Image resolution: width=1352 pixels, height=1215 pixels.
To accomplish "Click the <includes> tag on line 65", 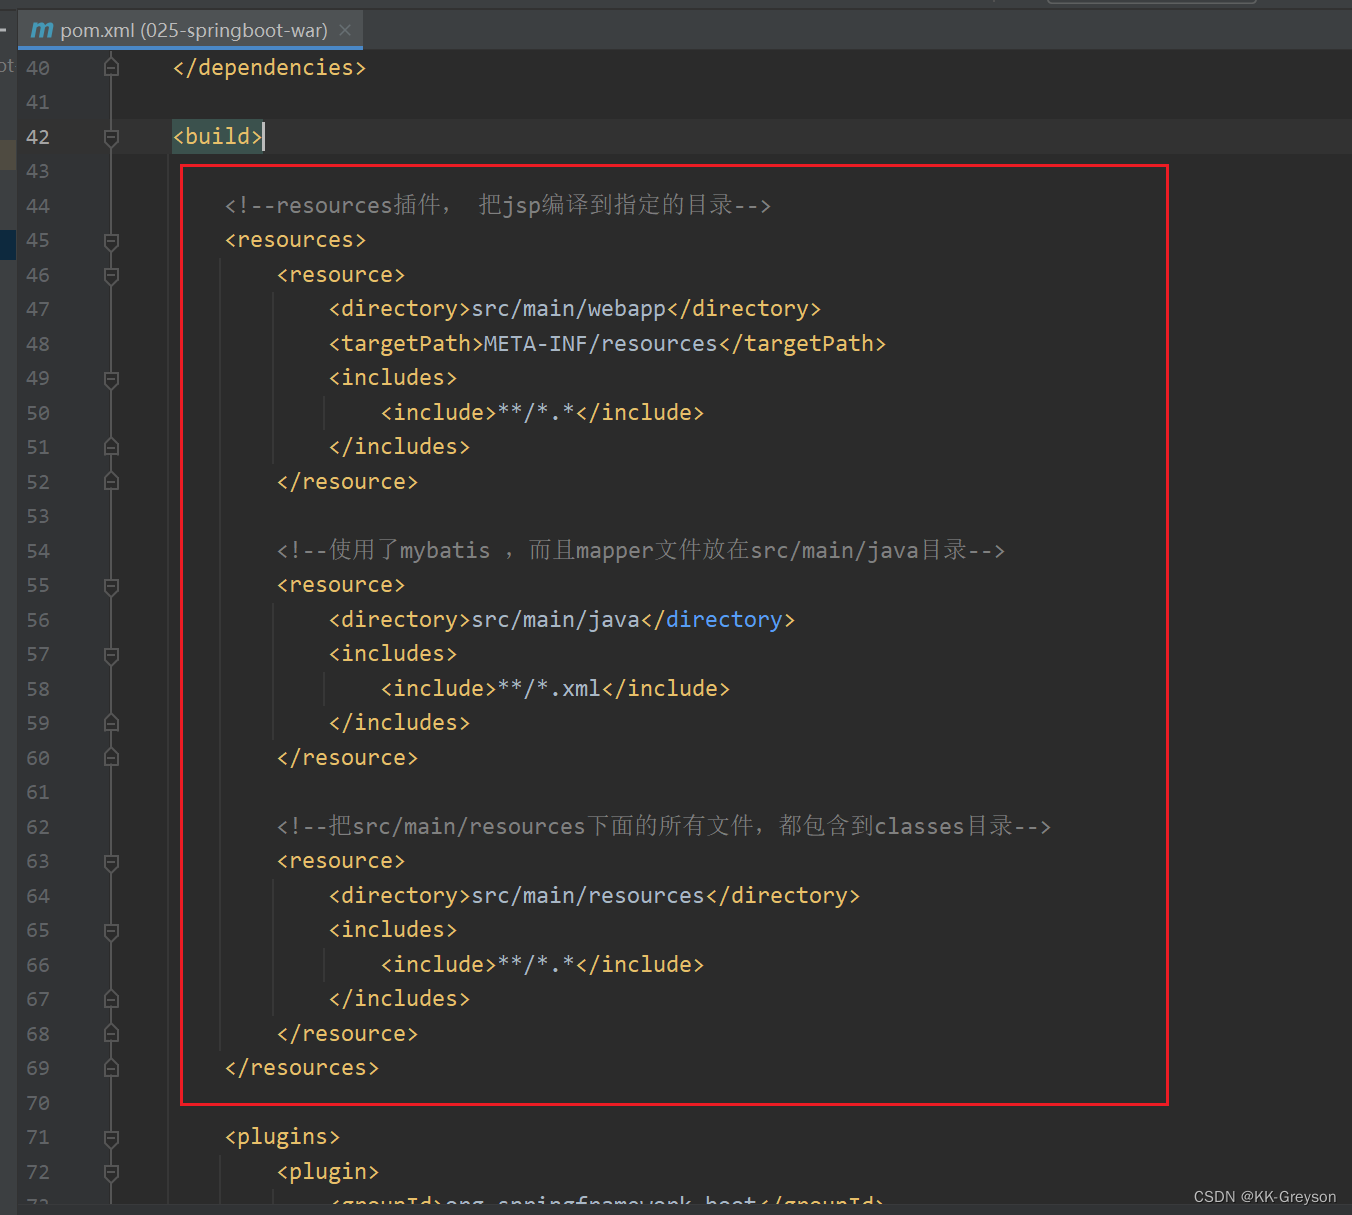I will point(393,930).
